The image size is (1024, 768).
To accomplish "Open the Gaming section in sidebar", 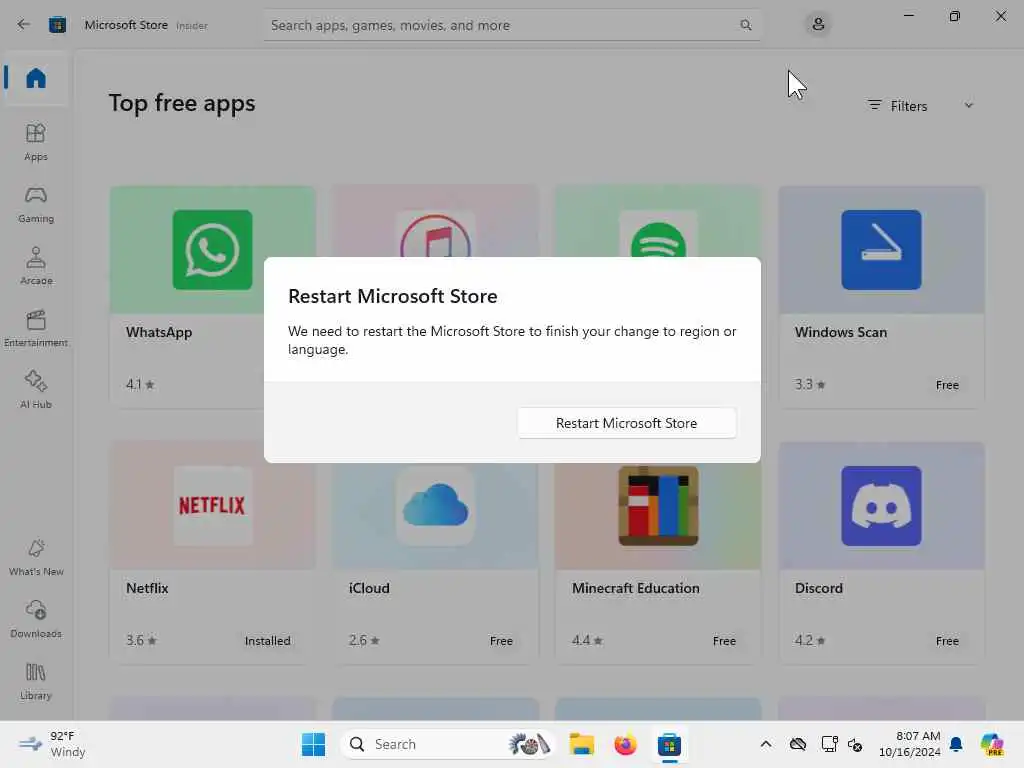I will [36, 204].
